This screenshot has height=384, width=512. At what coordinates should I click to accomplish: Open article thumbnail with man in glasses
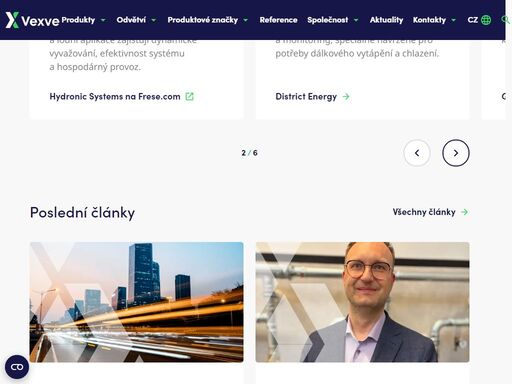click(x=363, y=302)
